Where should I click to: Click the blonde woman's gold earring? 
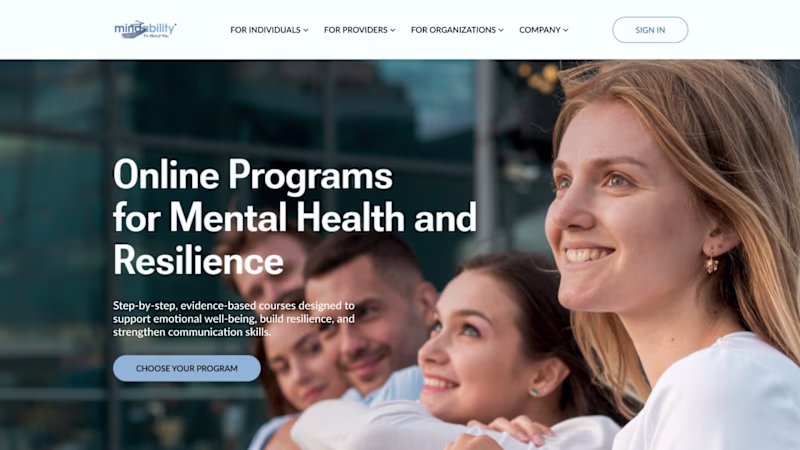tap(712, 263)
